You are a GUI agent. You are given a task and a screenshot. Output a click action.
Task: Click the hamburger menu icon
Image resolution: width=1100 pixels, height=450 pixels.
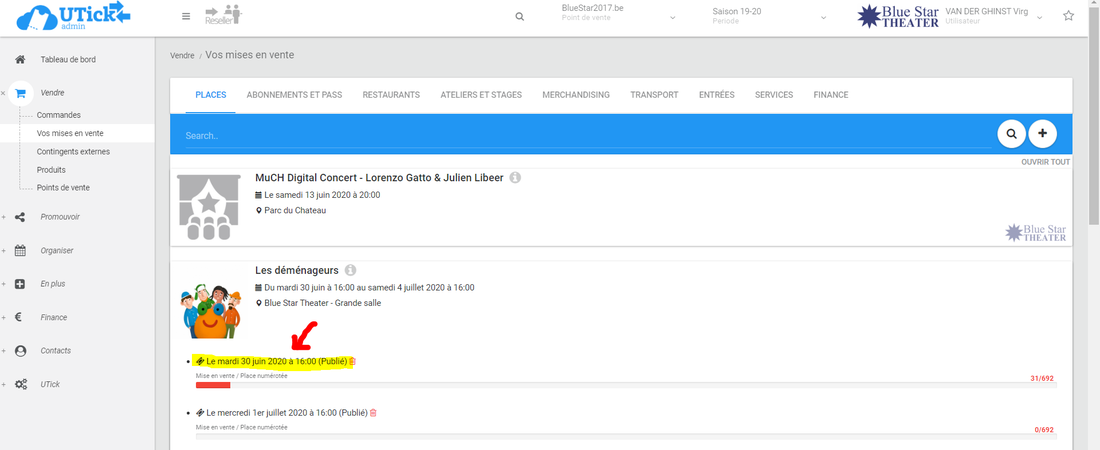186,17
